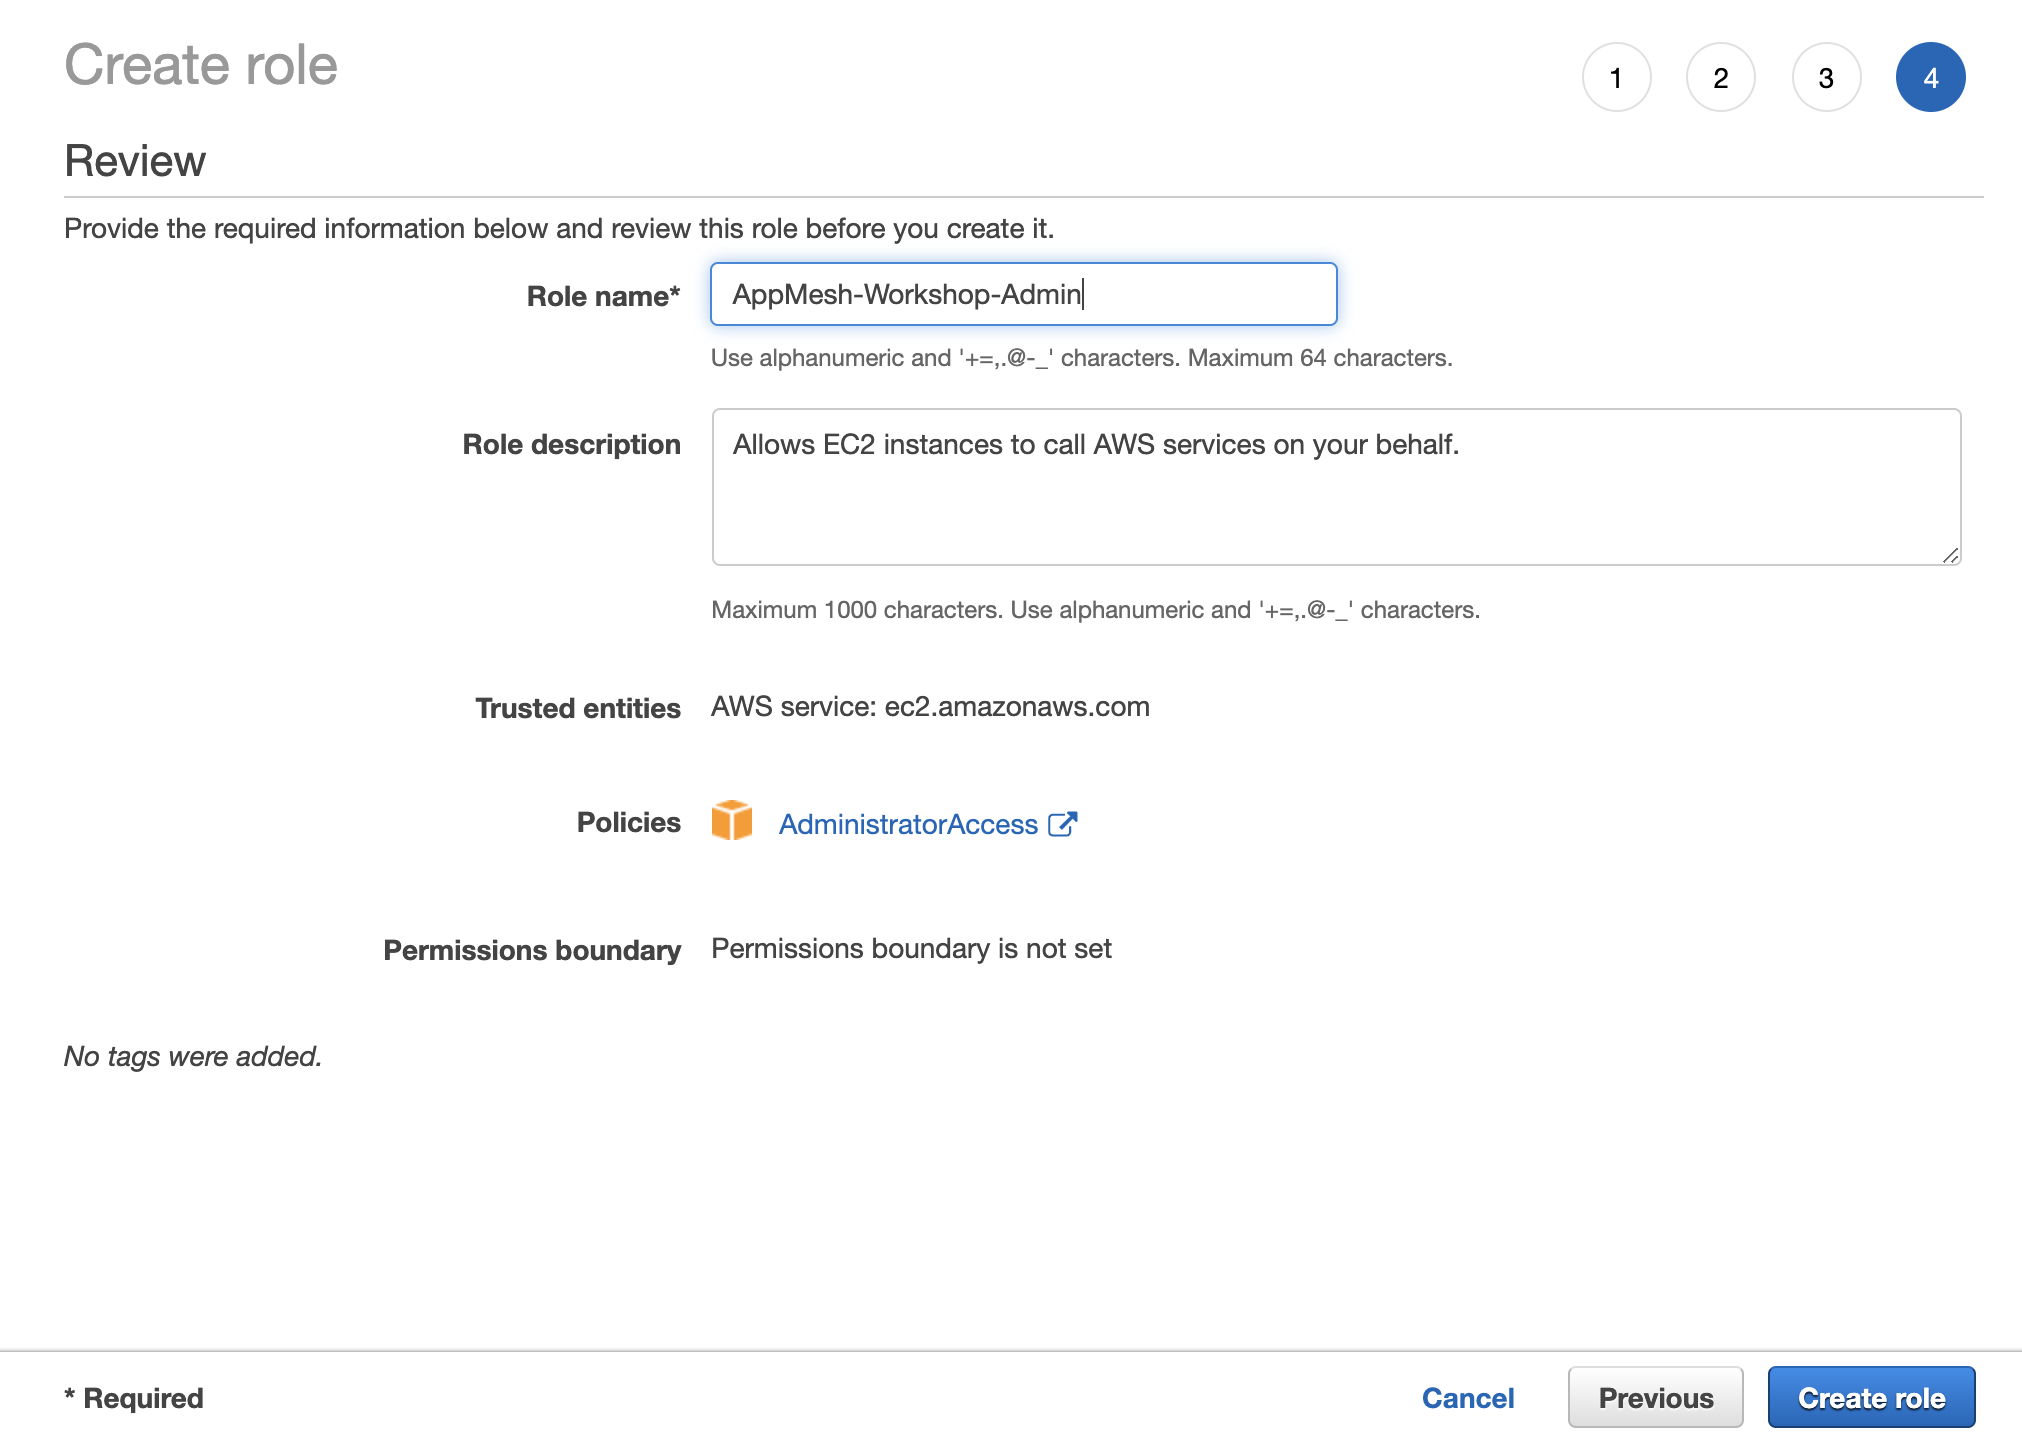Image resolution: width=2022 pixels, height=1440 pixels.
Task: Open external link icon beside AdministratorAccess
Action: pos(1062,824)
